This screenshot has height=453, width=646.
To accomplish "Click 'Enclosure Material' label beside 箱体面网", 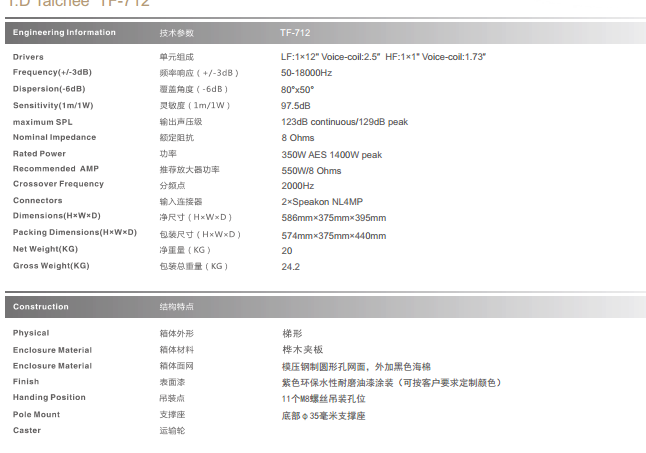I will (52, 366).
